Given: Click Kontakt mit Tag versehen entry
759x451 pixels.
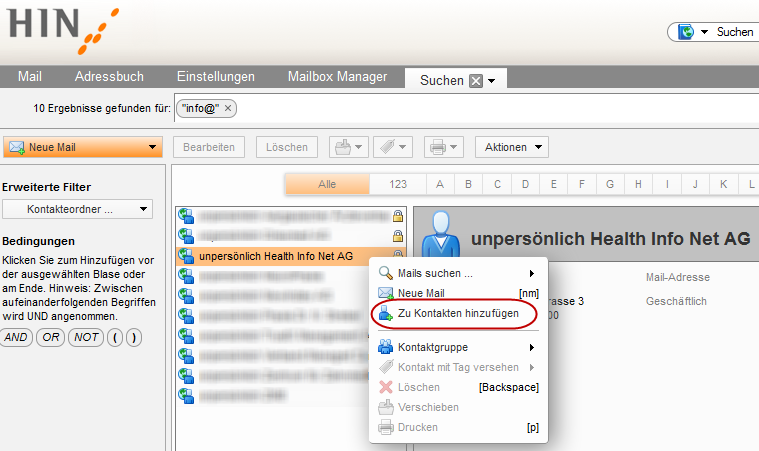Looking at the screenshot, I should 458,367.
